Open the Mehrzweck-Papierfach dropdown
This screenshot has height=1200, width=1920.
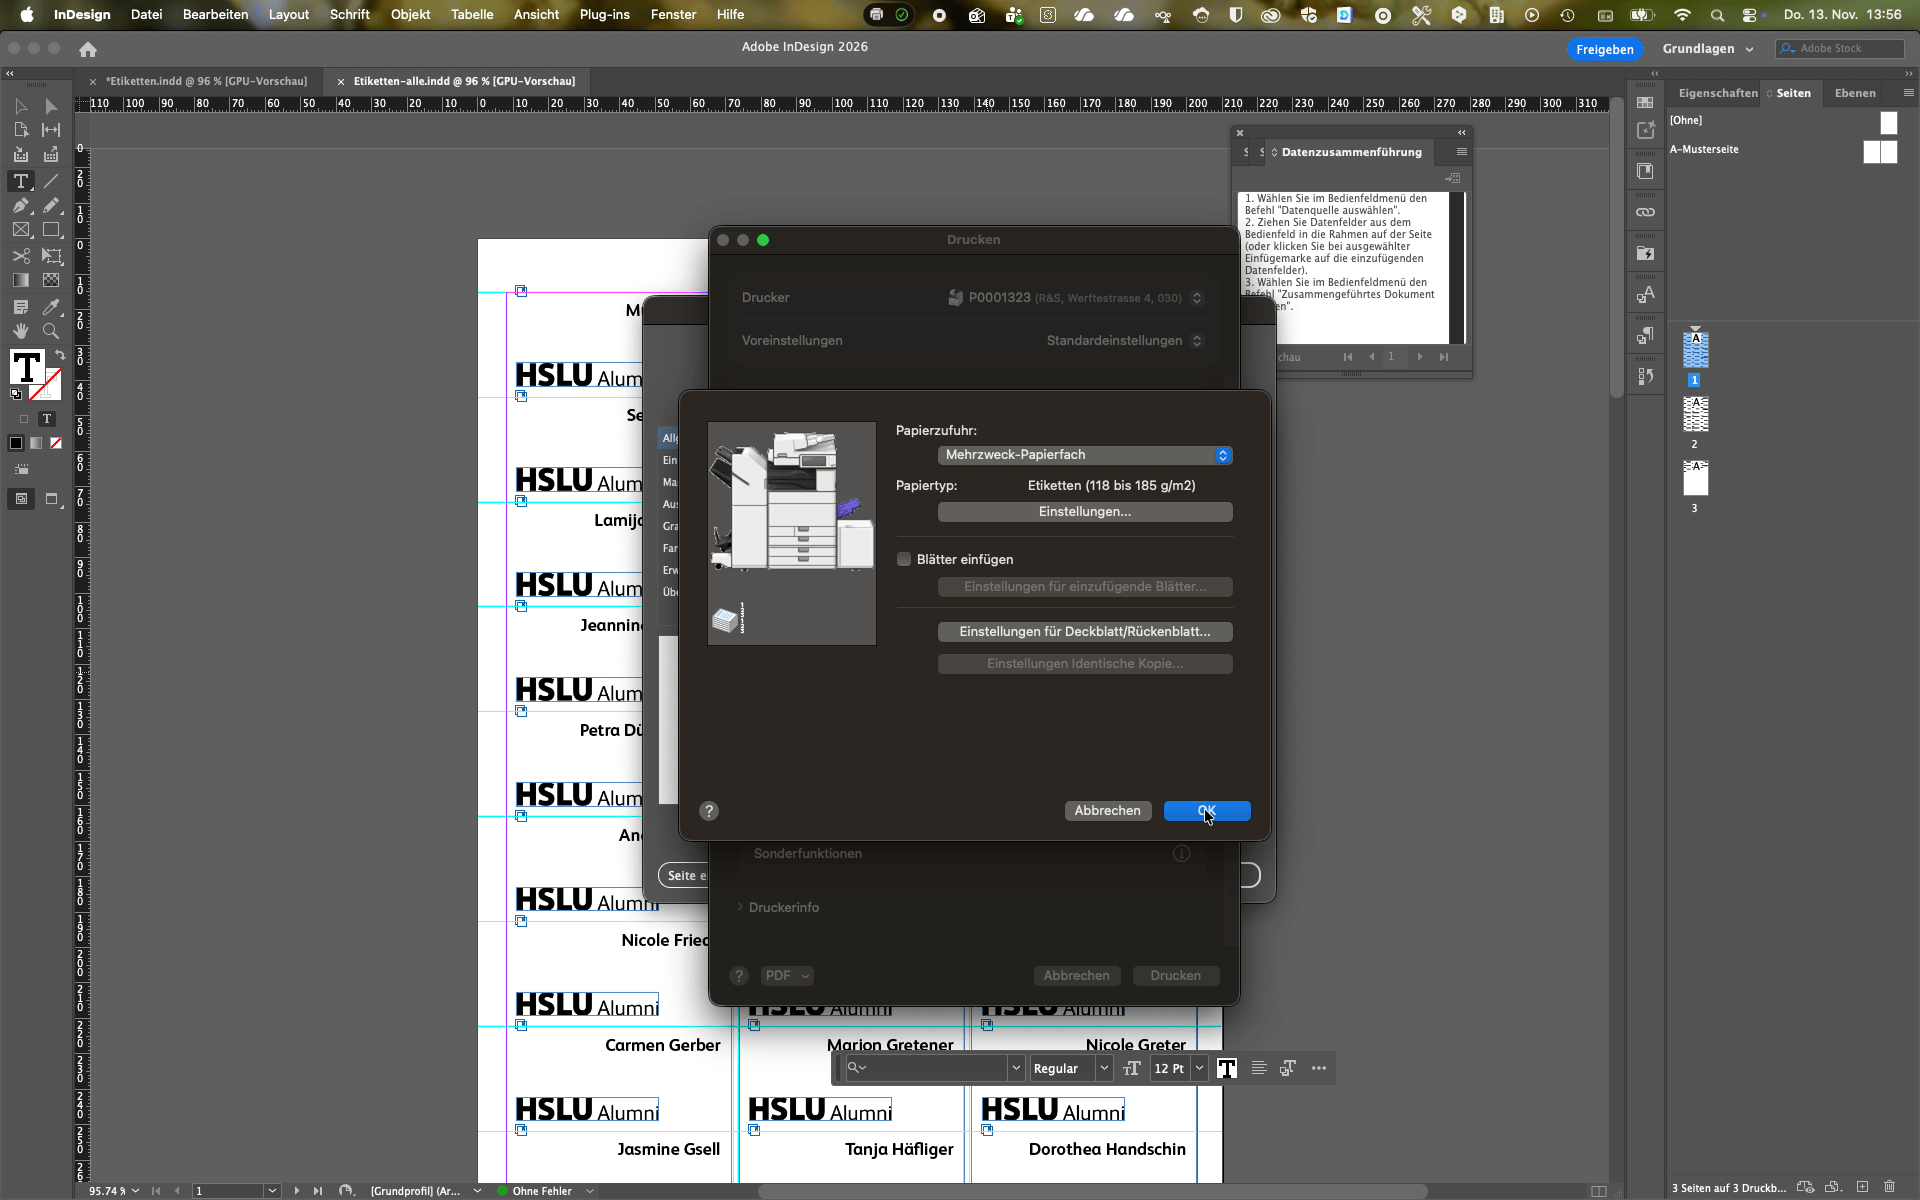1085,455
